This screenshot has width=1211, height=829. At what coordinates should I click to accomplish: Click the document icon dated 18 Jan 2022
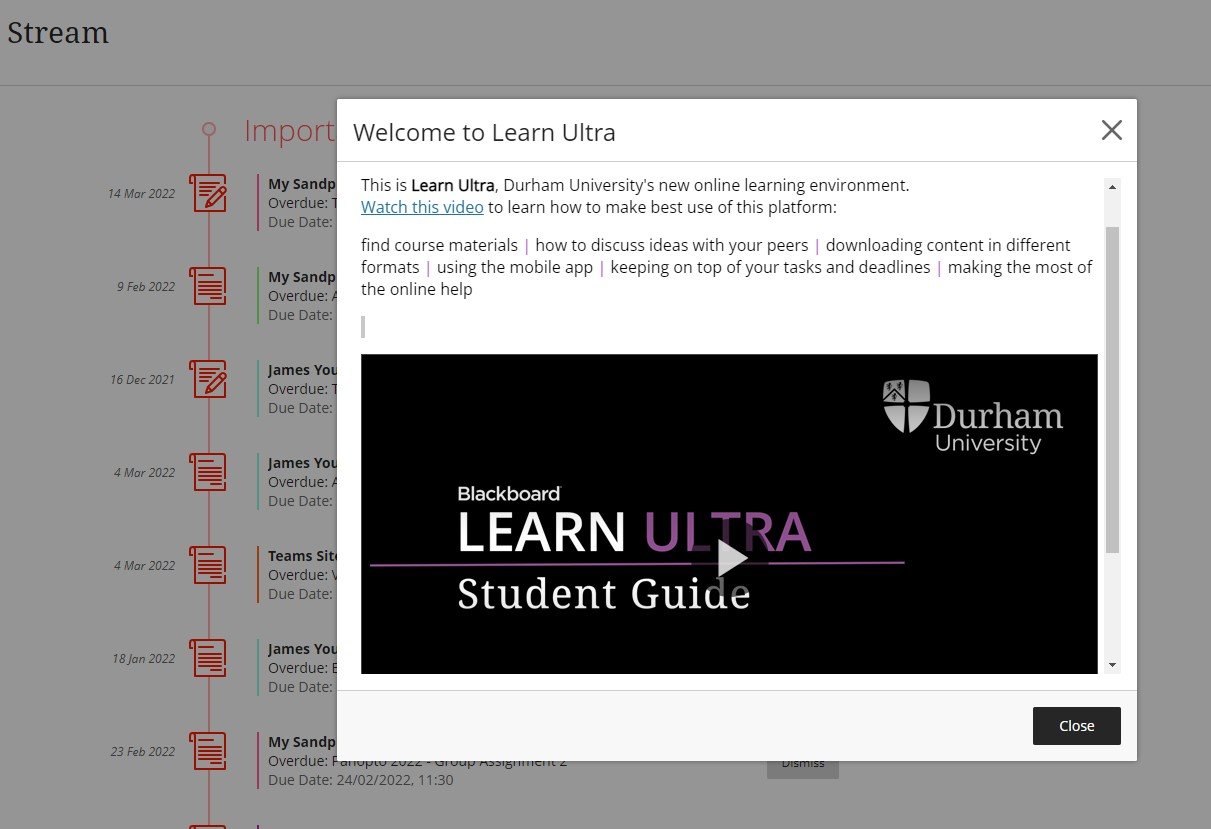coord(208,658)
